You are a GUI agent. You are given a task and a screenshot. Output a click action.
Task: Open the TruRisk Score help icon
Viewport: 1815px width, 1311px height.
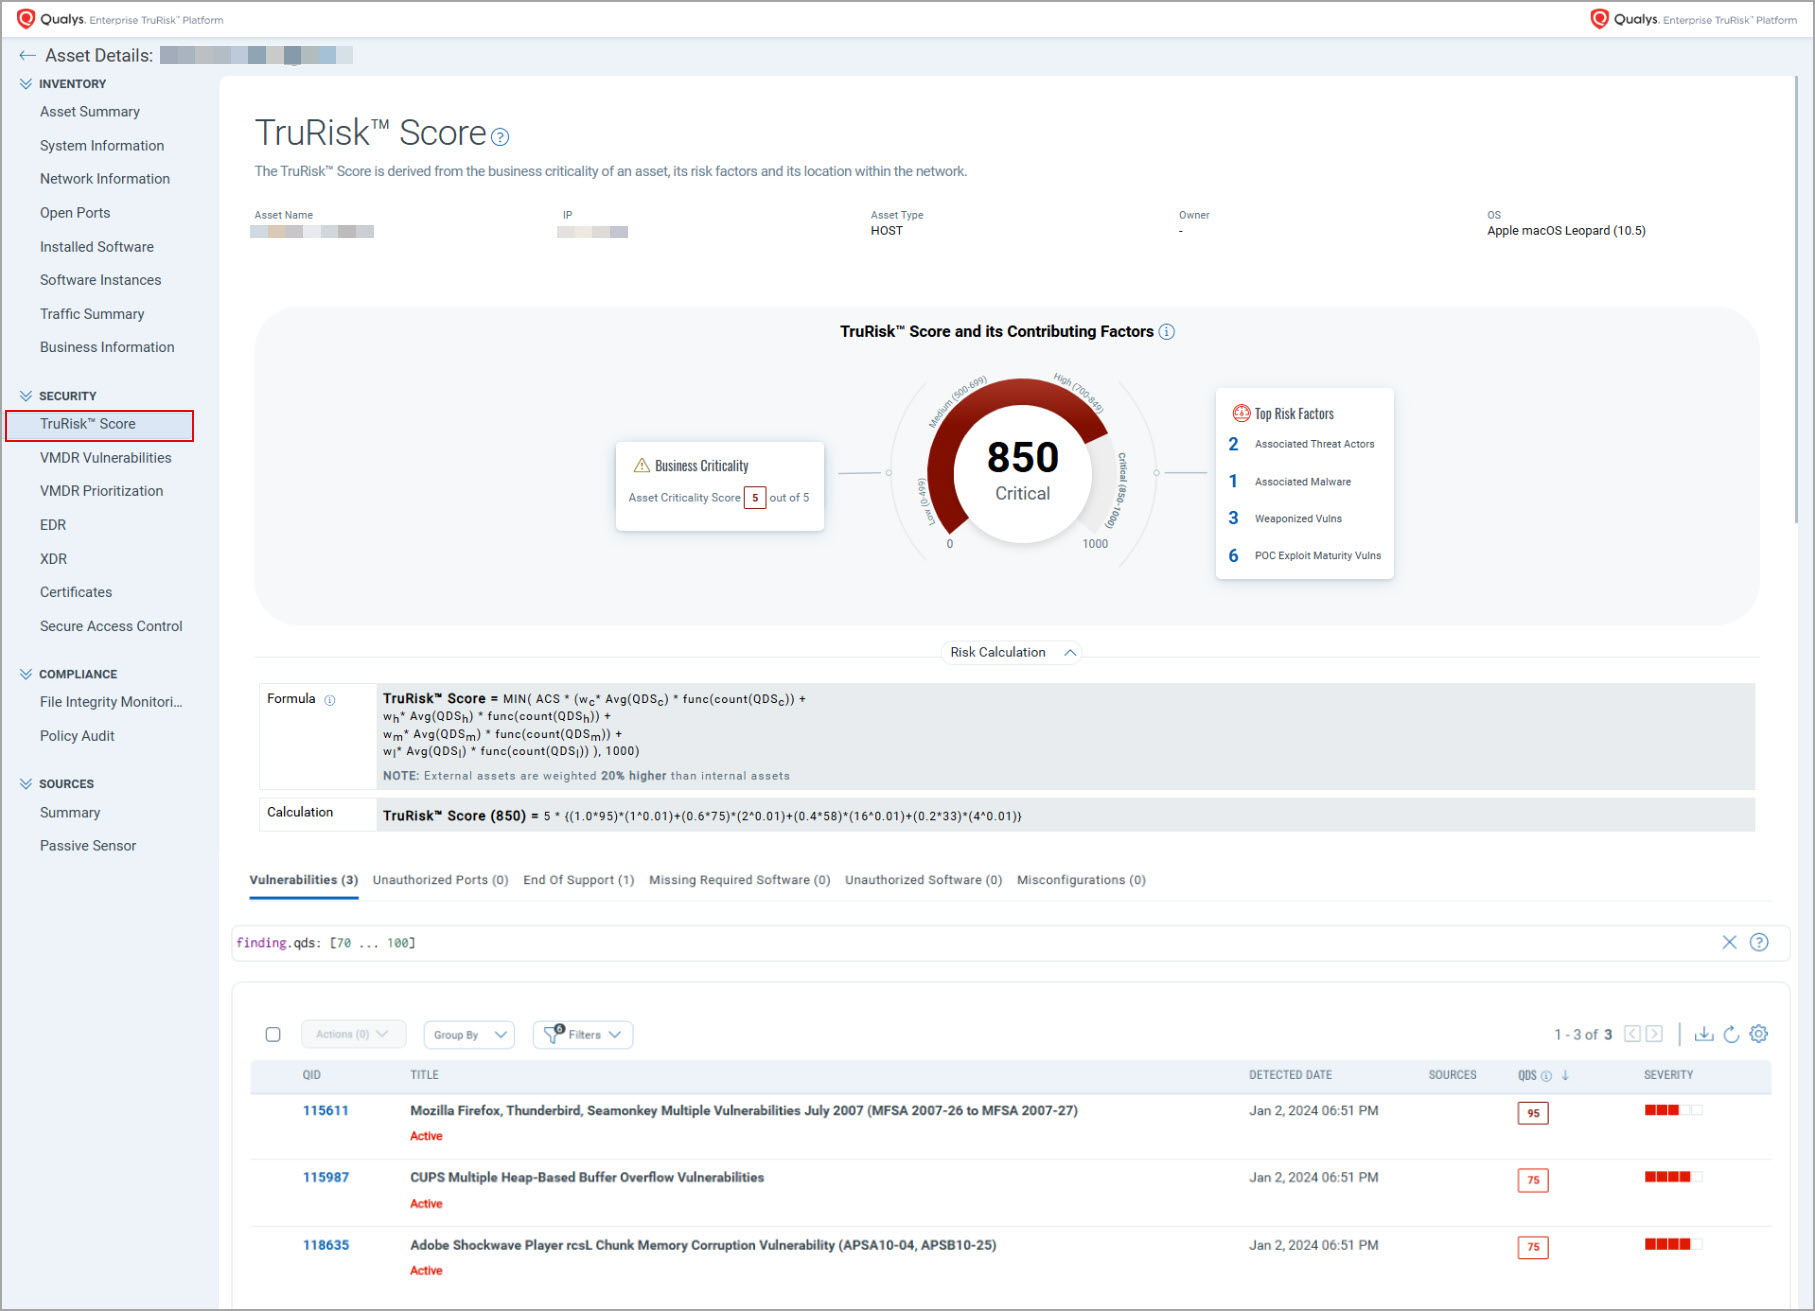coord(500,137)
